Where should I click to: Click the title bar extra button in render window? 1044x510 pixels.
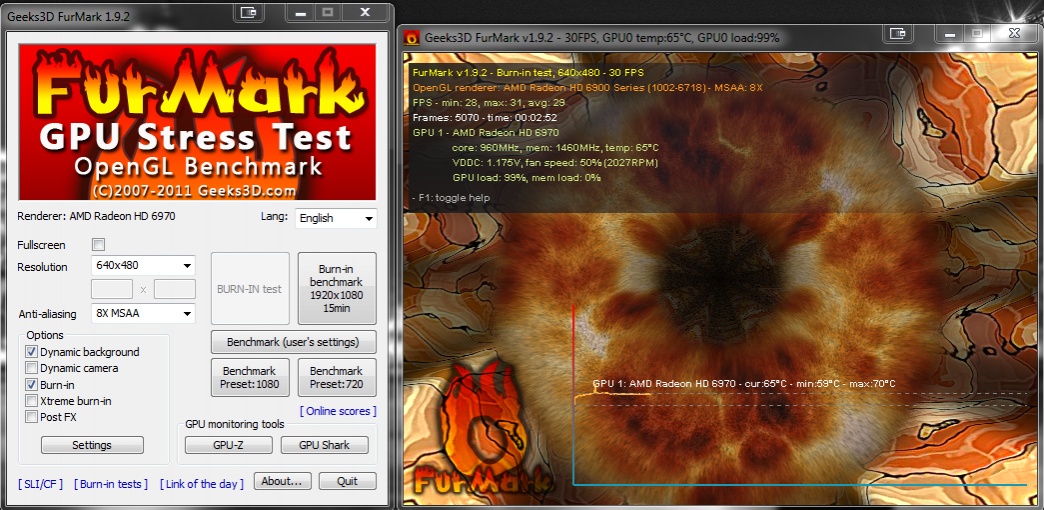pos(898,33)
